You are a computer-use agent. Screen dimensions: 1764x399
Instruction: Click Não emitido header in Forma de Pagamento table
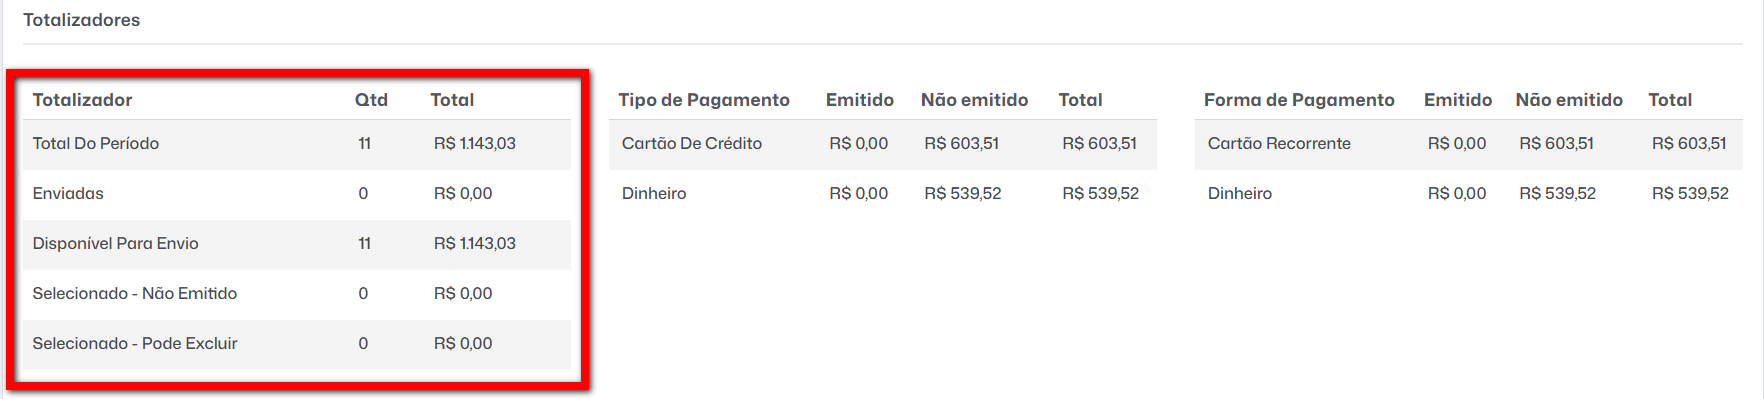[1569, 100]
